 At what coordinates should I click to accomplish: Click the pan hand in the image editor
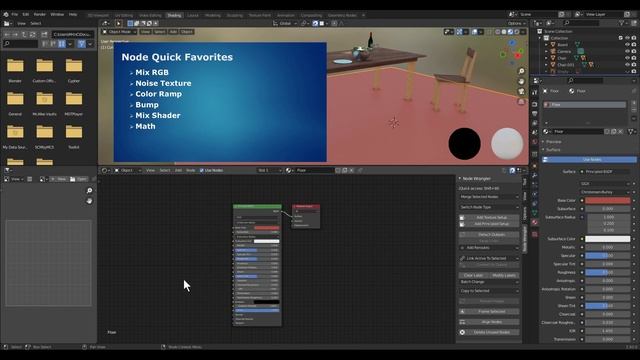click(x=89, y=201)
